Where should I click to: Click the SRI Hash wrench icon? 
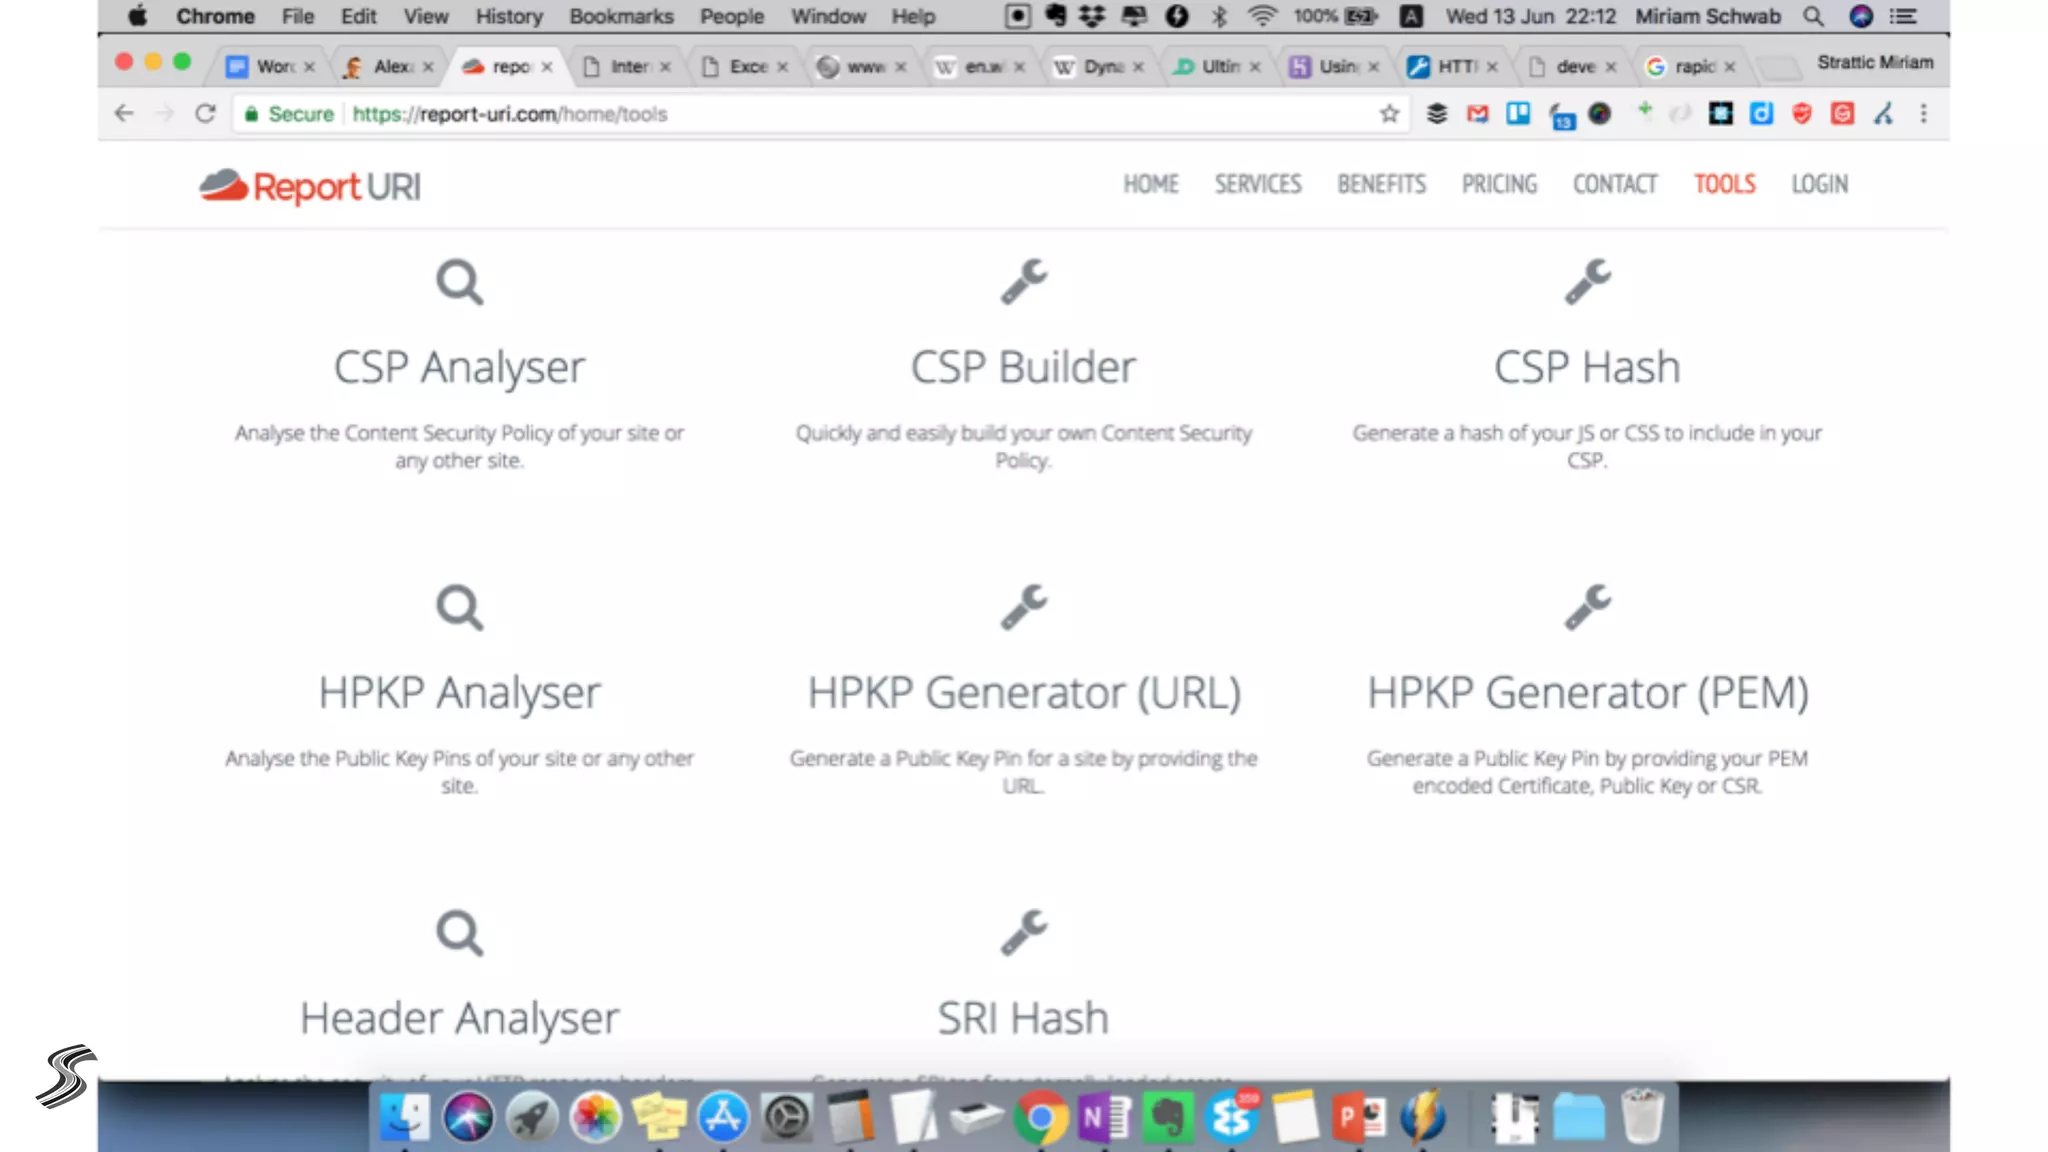click(x=1023, y=933)
